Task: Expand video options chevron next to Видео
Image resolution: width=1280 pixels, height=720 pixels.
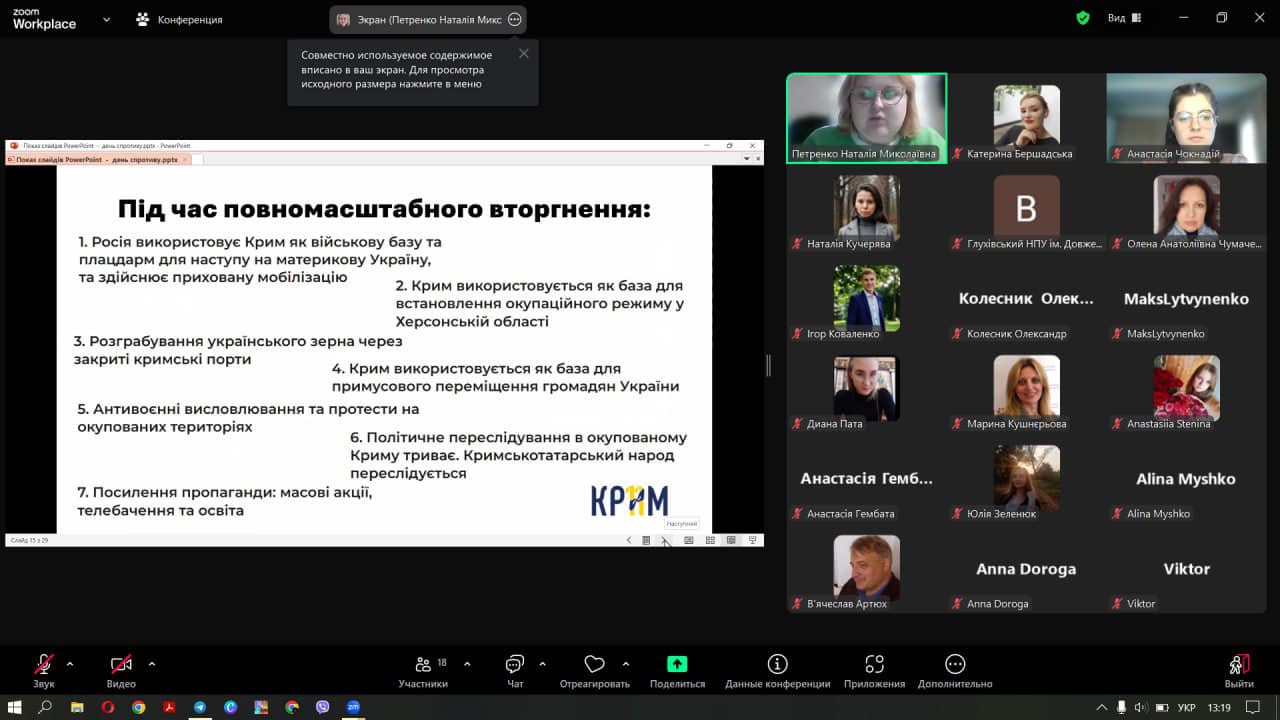Action: point(152,663)
